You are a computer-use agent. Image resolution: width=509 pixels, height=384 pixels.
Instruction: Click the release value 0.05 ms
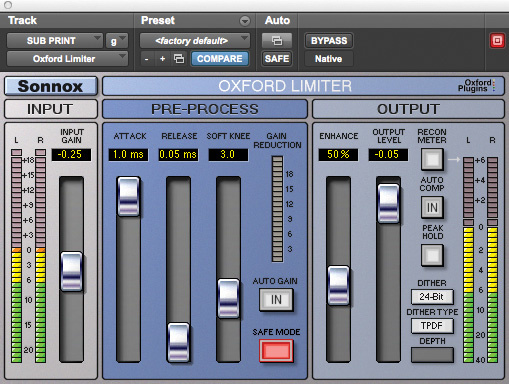tap(178, 155)
